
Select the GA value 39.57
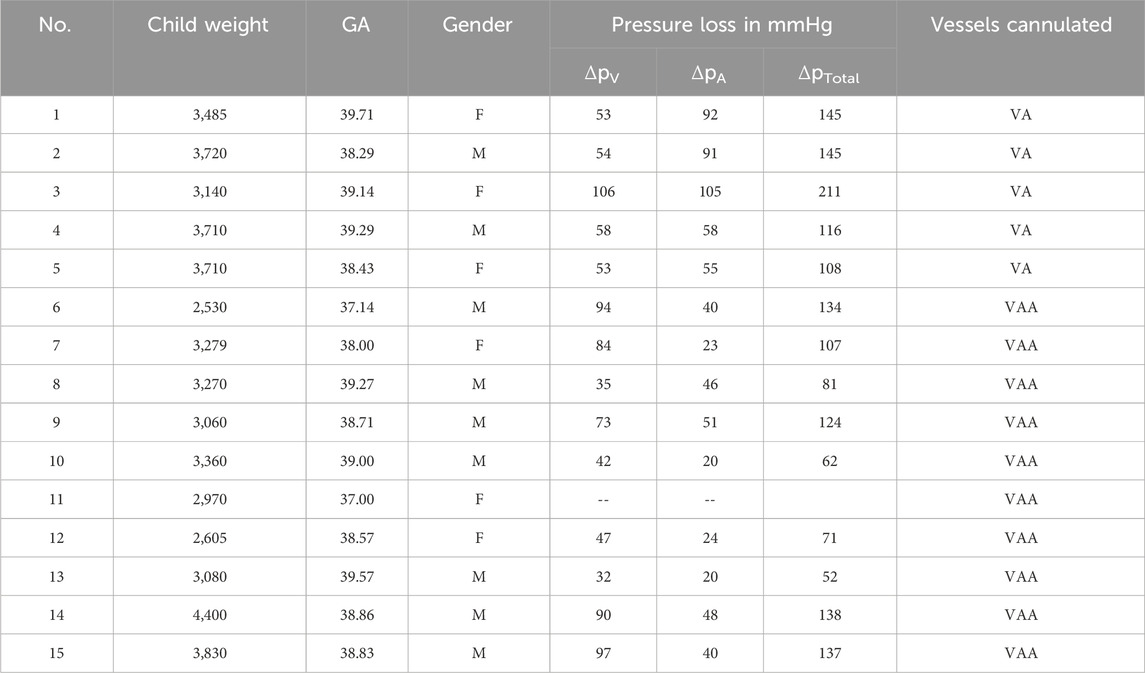click(x=356, y=577)
